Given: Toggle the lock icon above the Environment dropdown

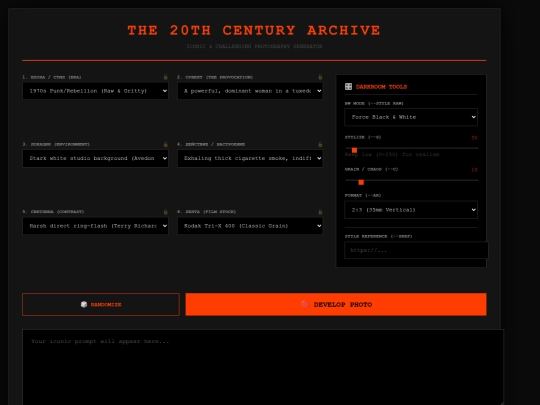Looking at the screenshot, I should [166, 144].
